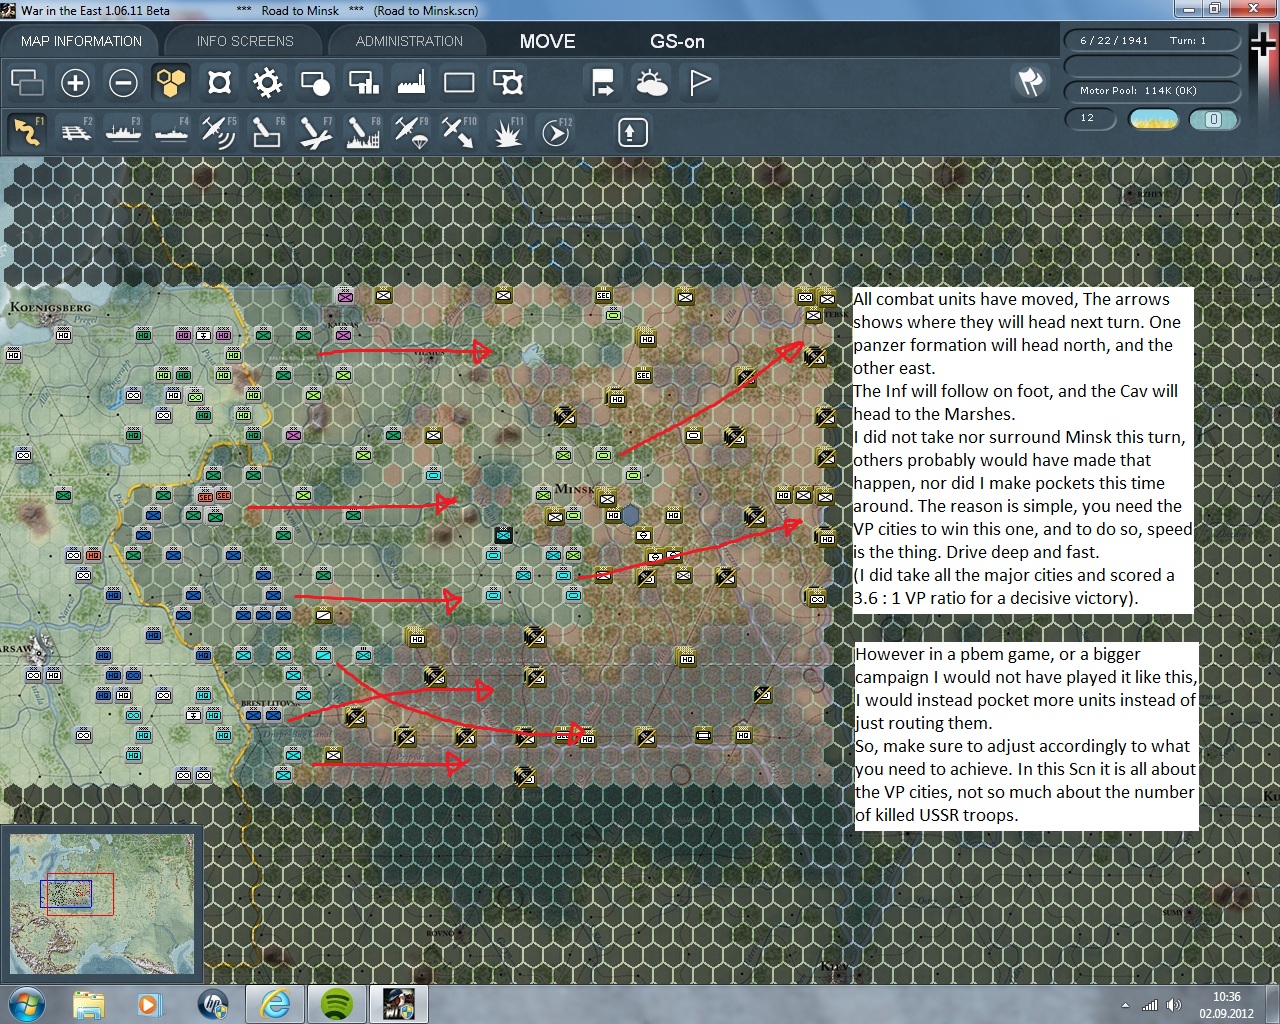The width and height of the screenshot is (1280, 1024).
Task: Select the F8 bomb city mode icon
Action: [363, 132]
